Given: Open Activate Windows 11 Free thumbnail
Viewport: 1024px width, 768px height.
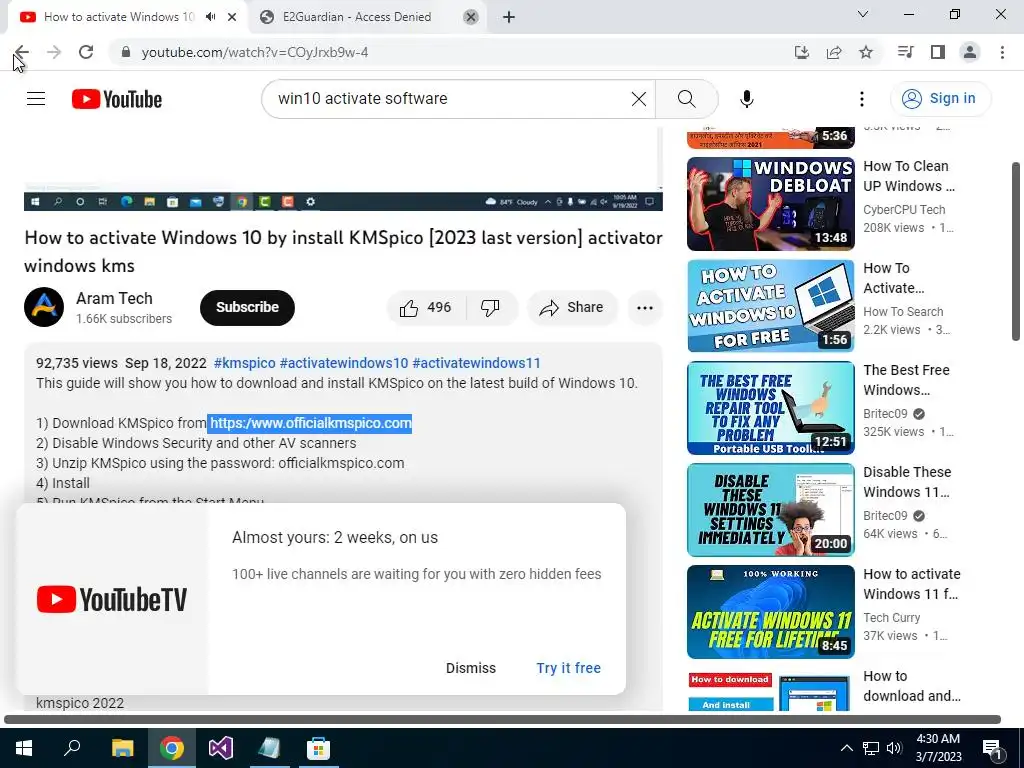Looking at the screenshot, I should [x=771, y=612].
